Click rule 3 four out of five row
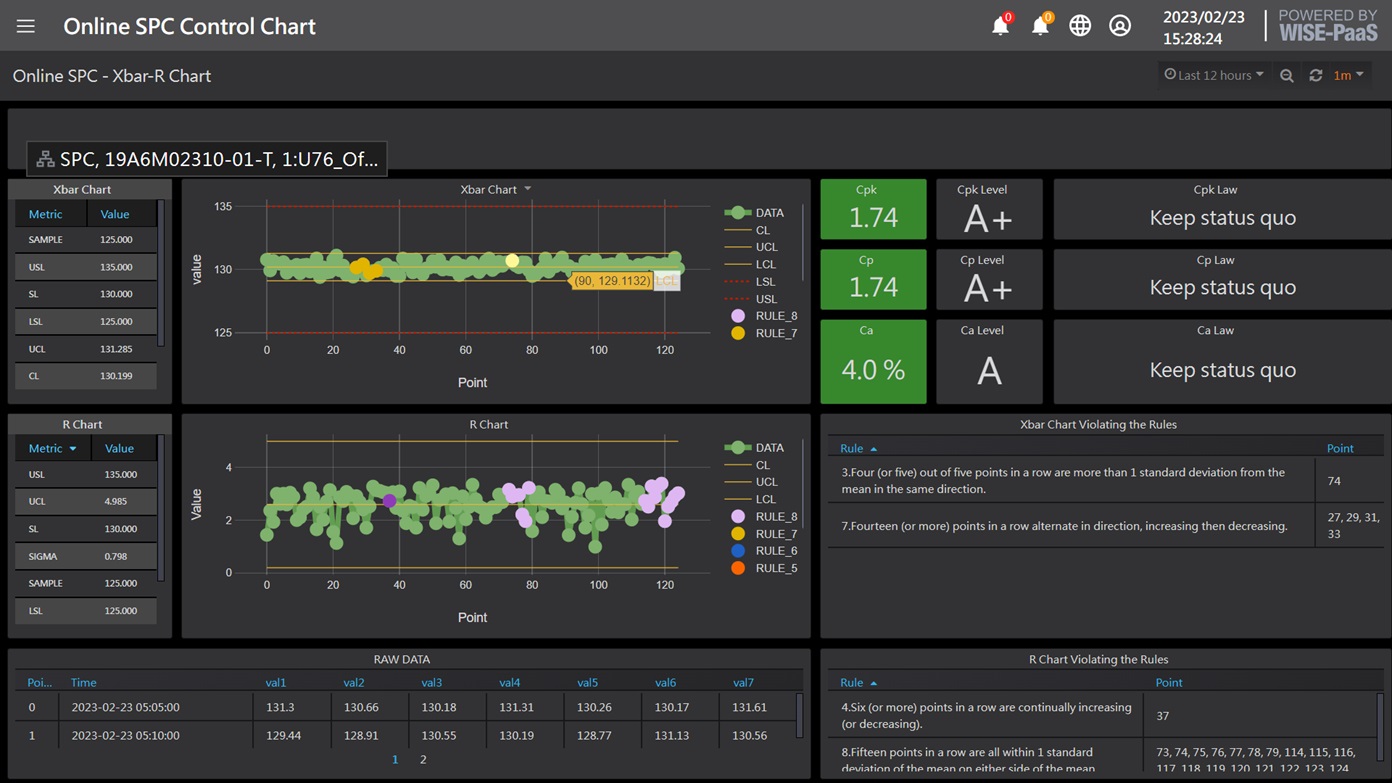The height and width of the screenshot is (783, 1392). coord(1106,481)
